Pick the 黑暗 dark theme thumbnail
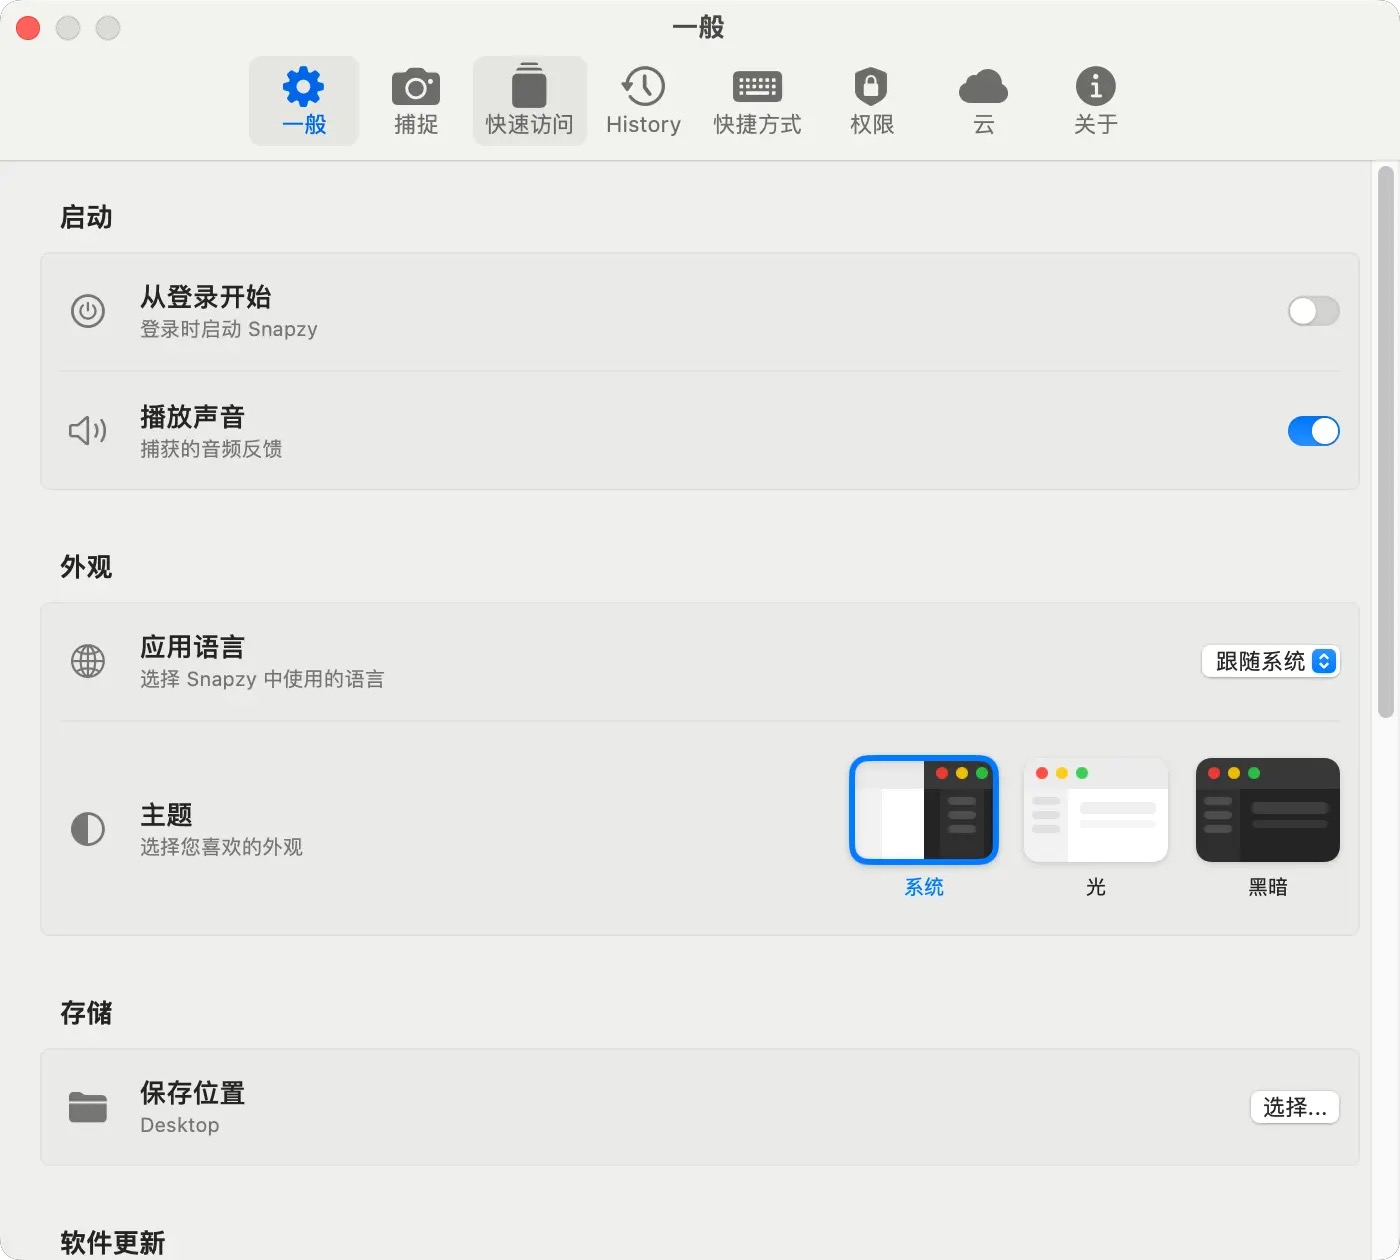This screenshot has height=1260, width=1400. pos(1268,810)
